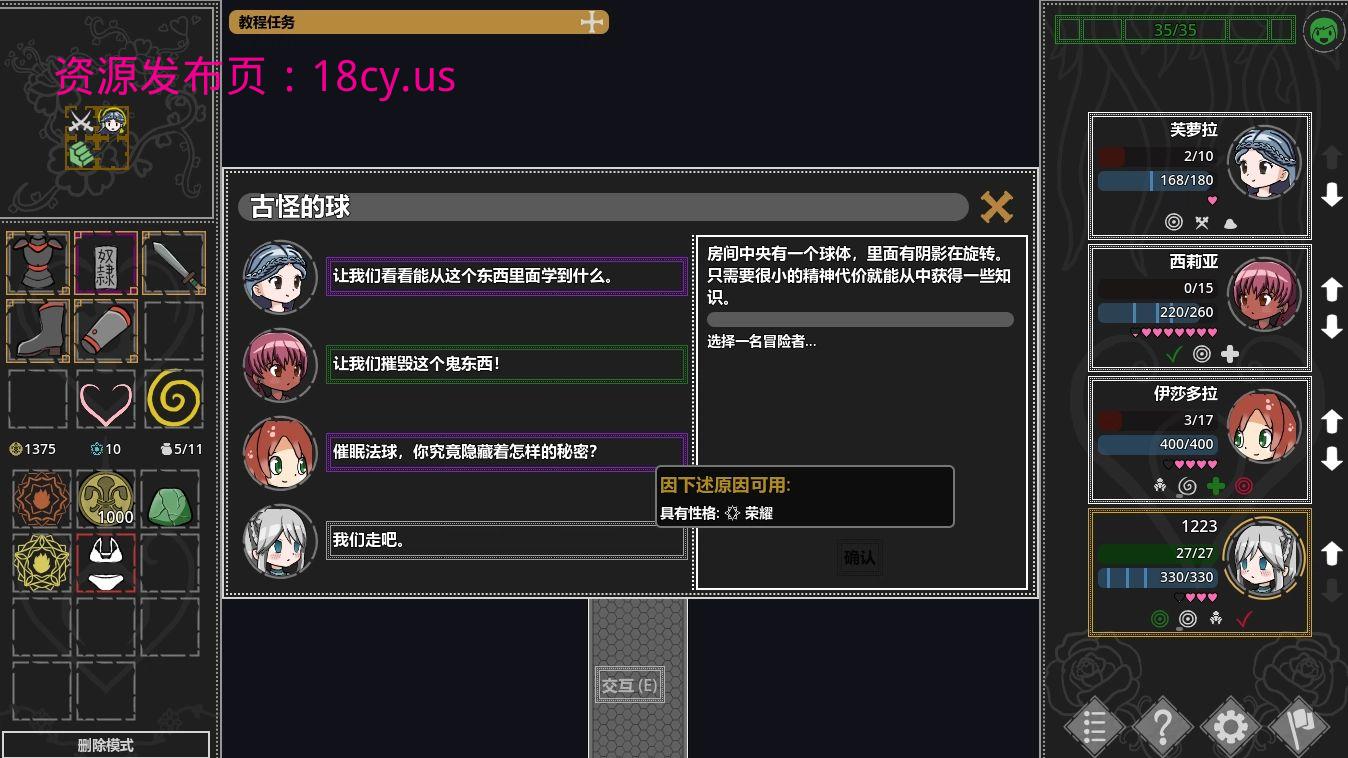Open the gear settings button
Image resolution: width=1348 pixels, height=758 pixels.
1230,726
